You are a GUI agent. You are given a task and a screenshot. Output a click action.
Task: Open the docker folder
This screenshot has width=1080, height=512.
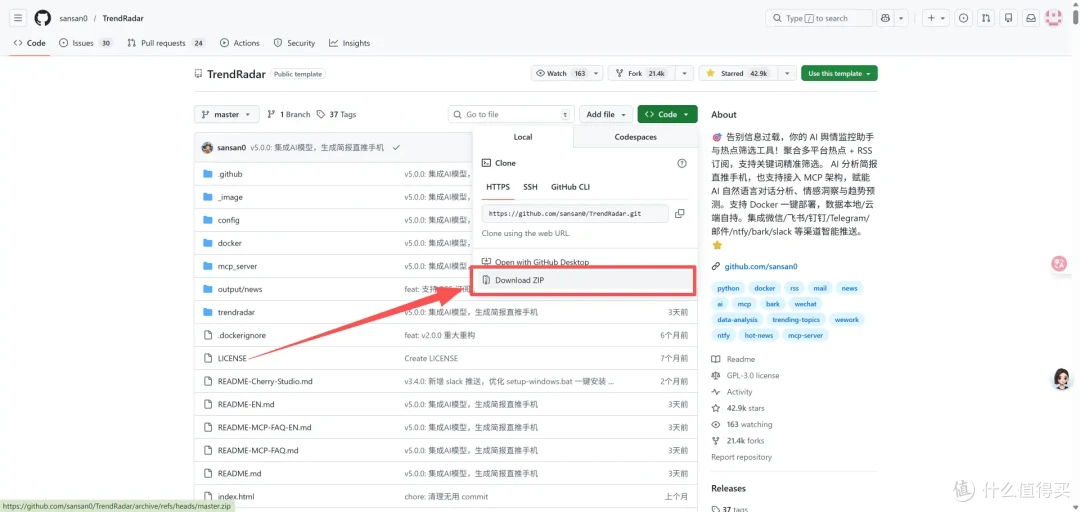point(229,243)
